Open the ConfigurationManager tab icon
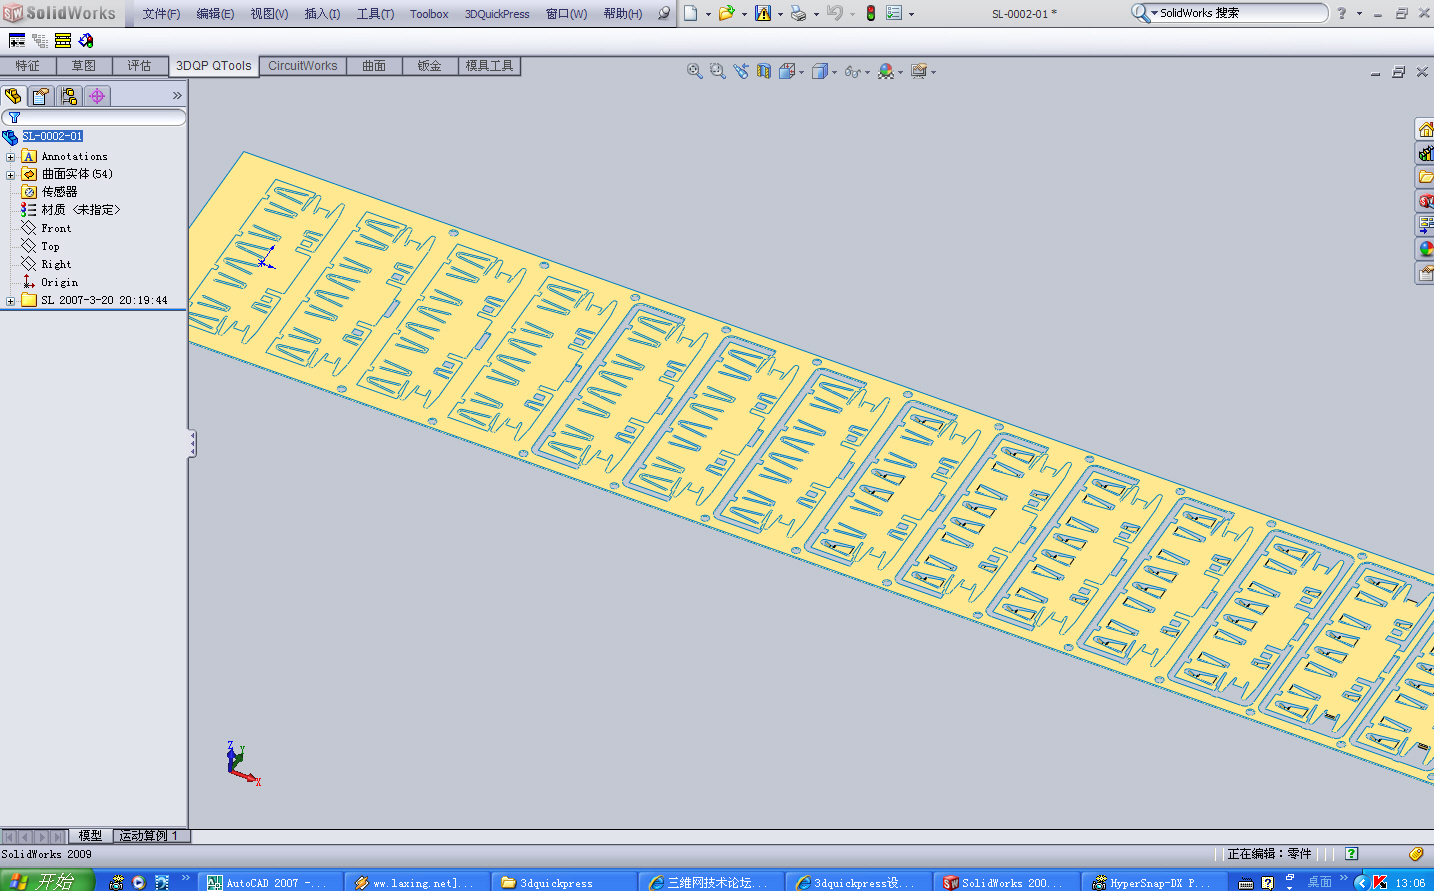This screenshot has width=1434, height=891. 69,96
